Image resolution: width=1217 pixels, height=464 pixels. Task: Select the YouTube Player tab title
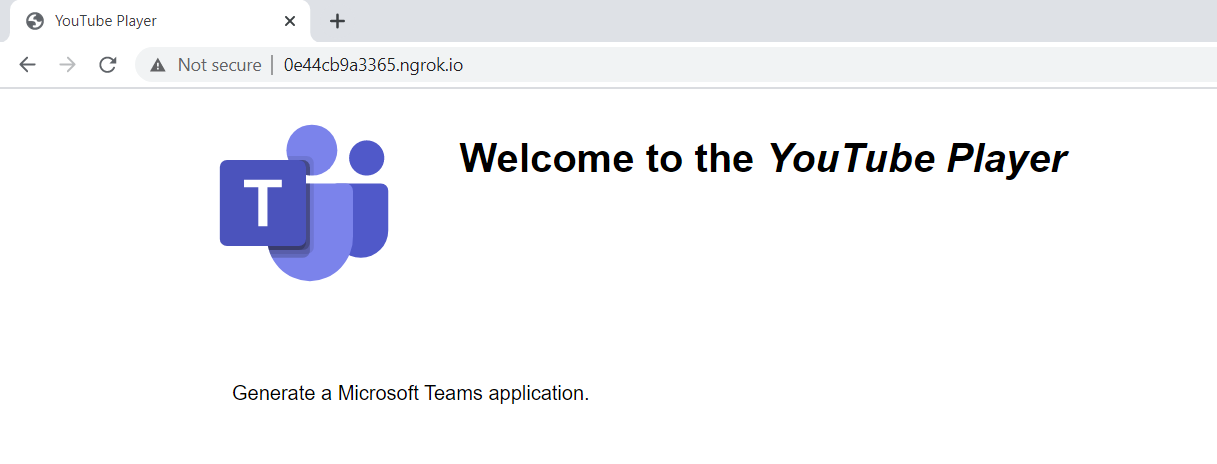coord(106,21)
